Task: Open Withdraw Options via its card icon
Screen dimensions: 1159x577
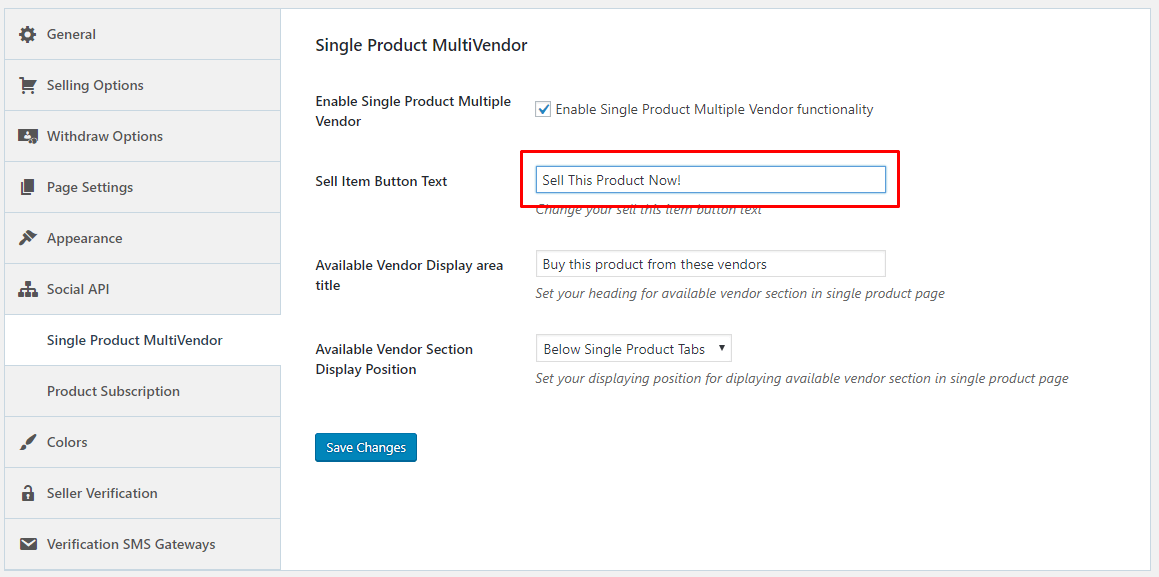Action: (27, 135)
